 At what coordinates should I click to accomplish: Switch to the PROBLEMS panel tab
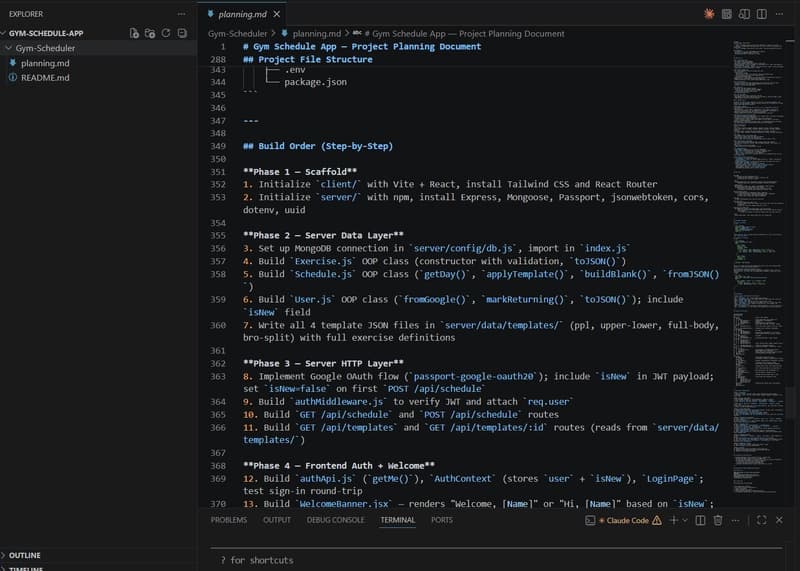coord(229,520)
